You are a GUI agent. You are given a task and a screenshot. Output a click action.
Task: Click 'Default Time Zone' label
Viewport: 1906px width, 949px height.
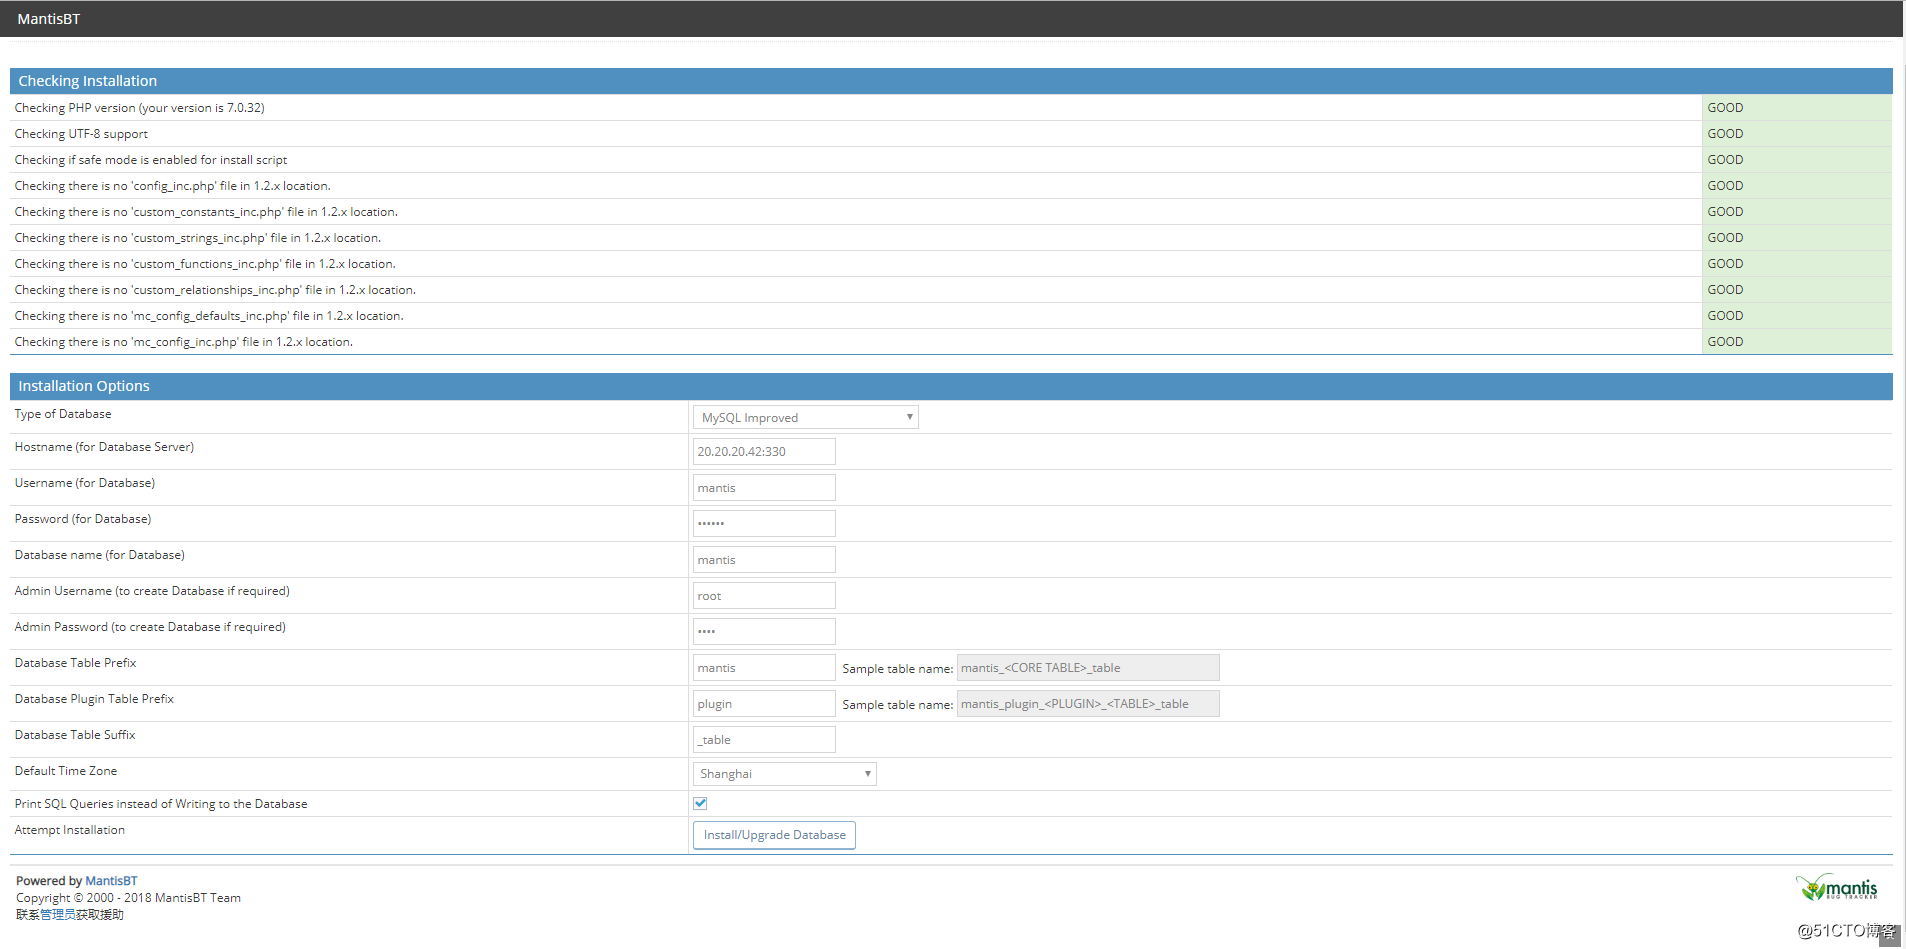(x=66, y=771)
